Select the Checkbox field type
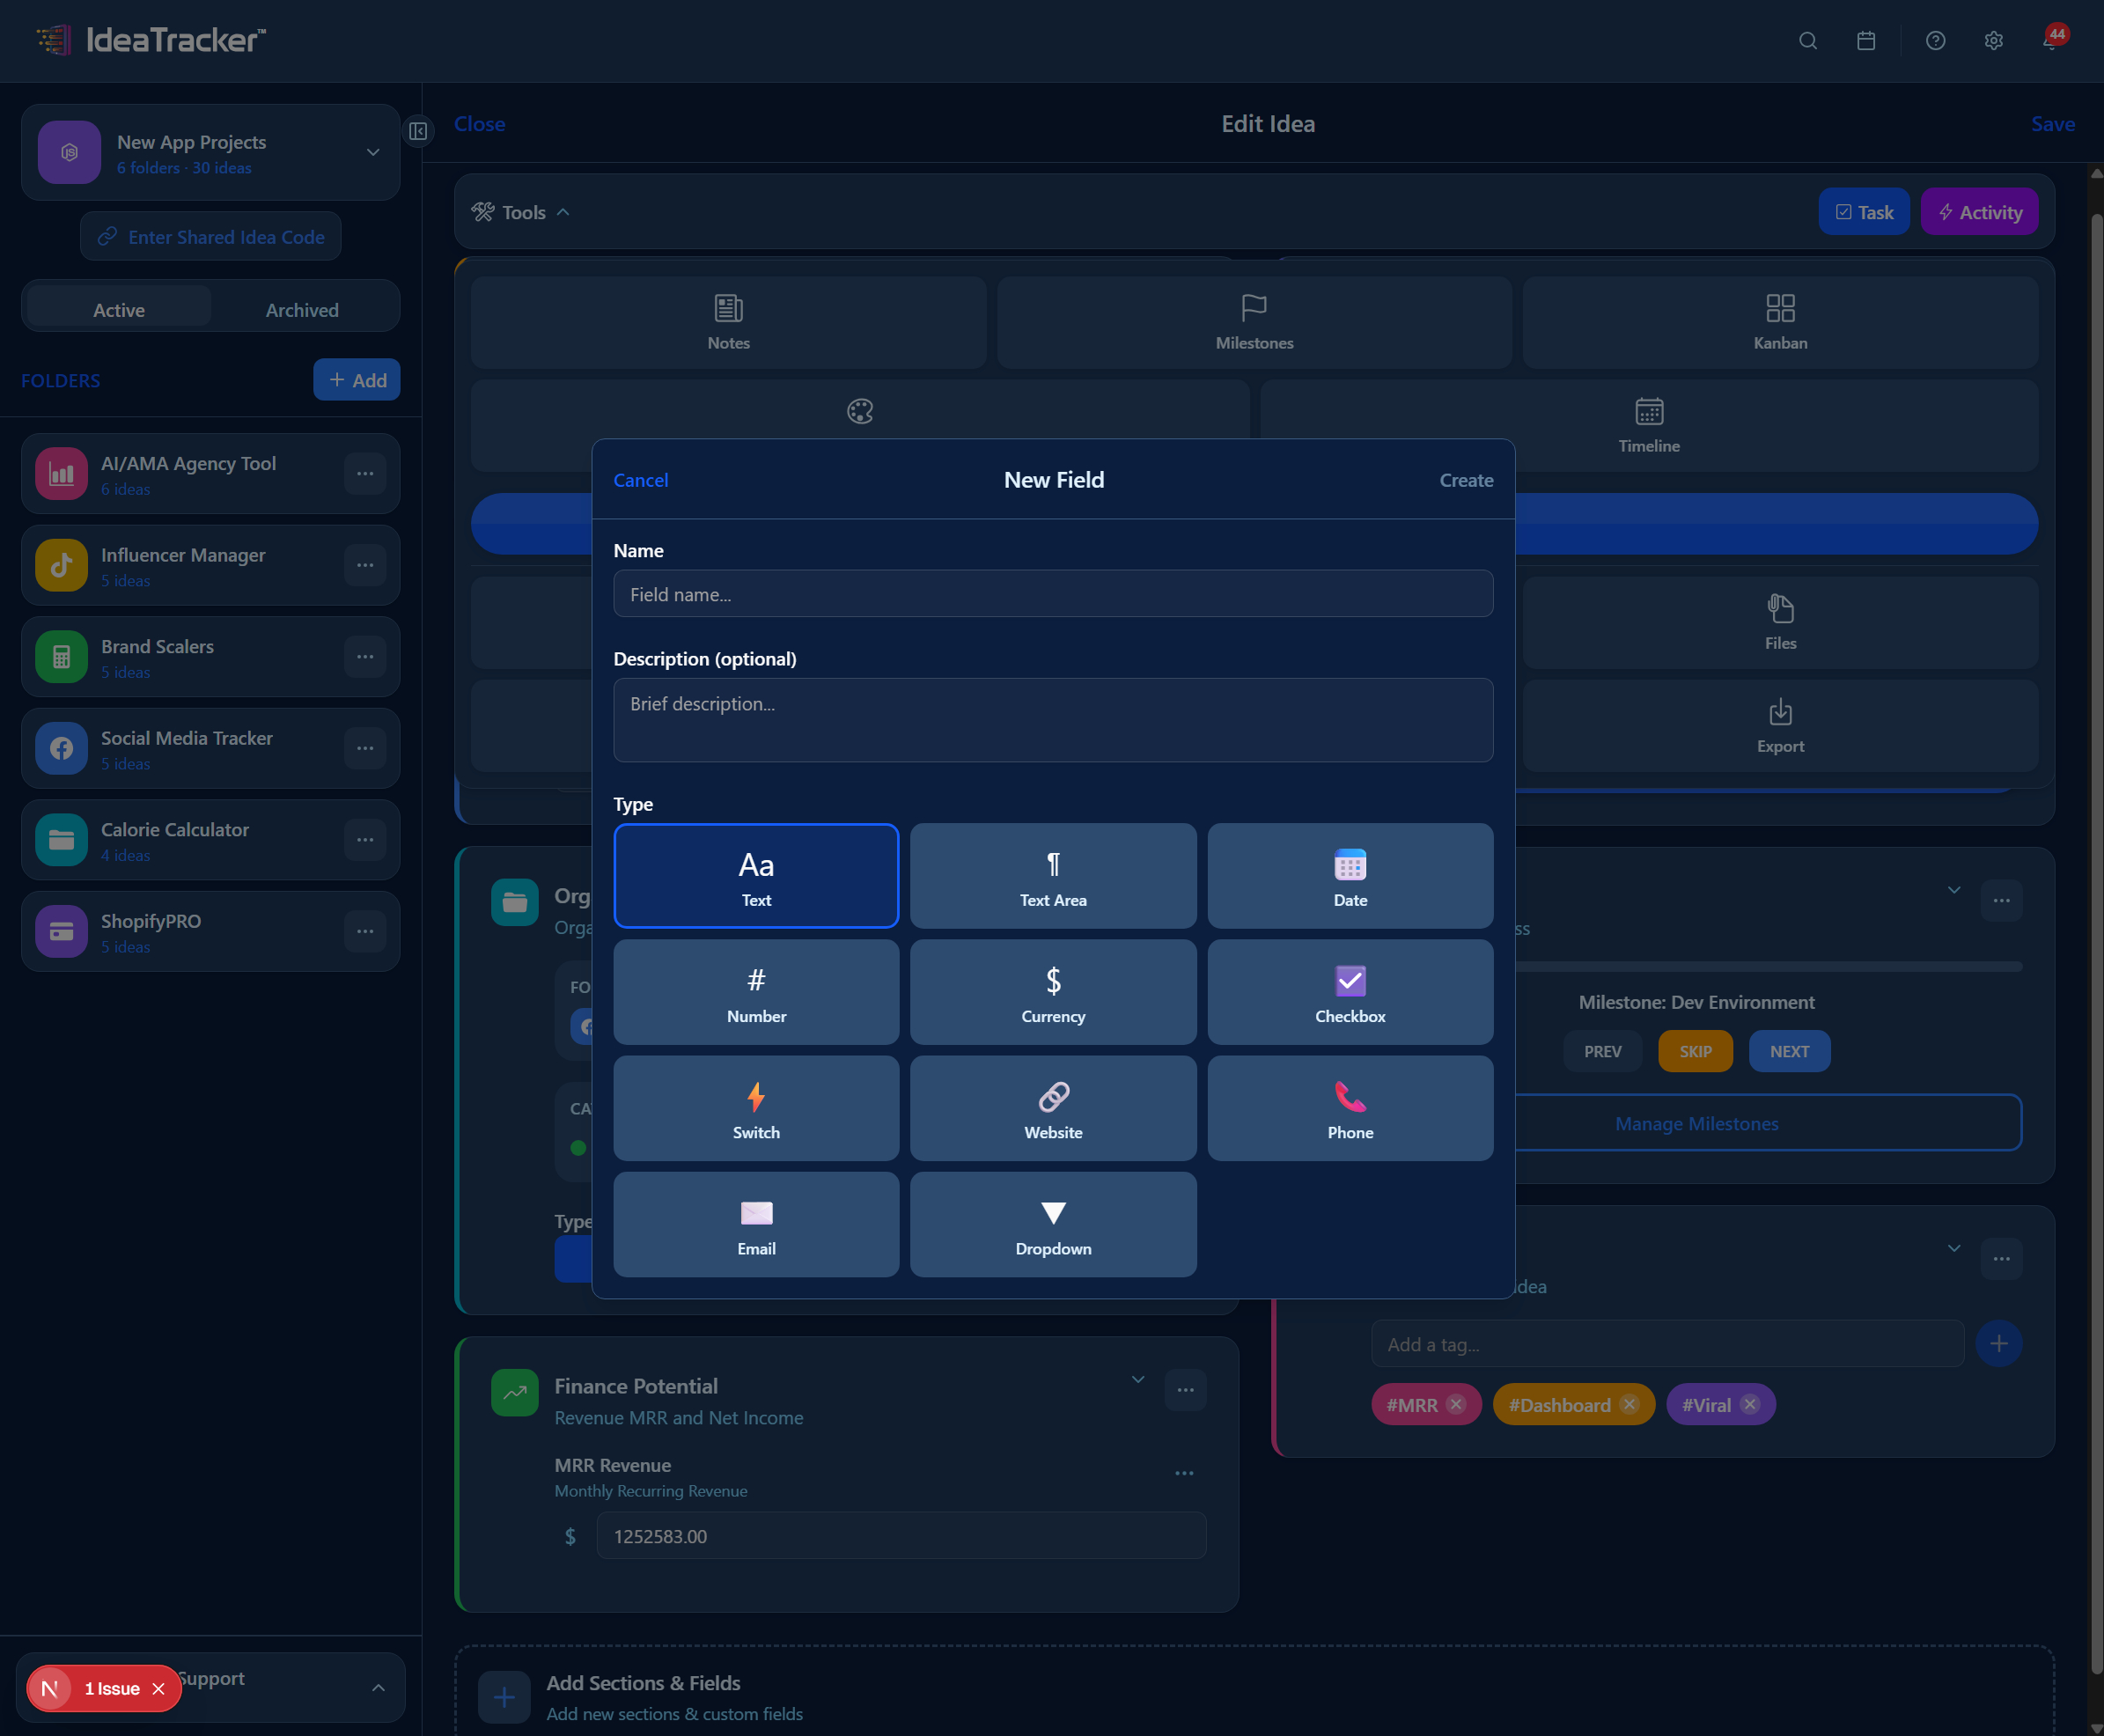 1349,991
